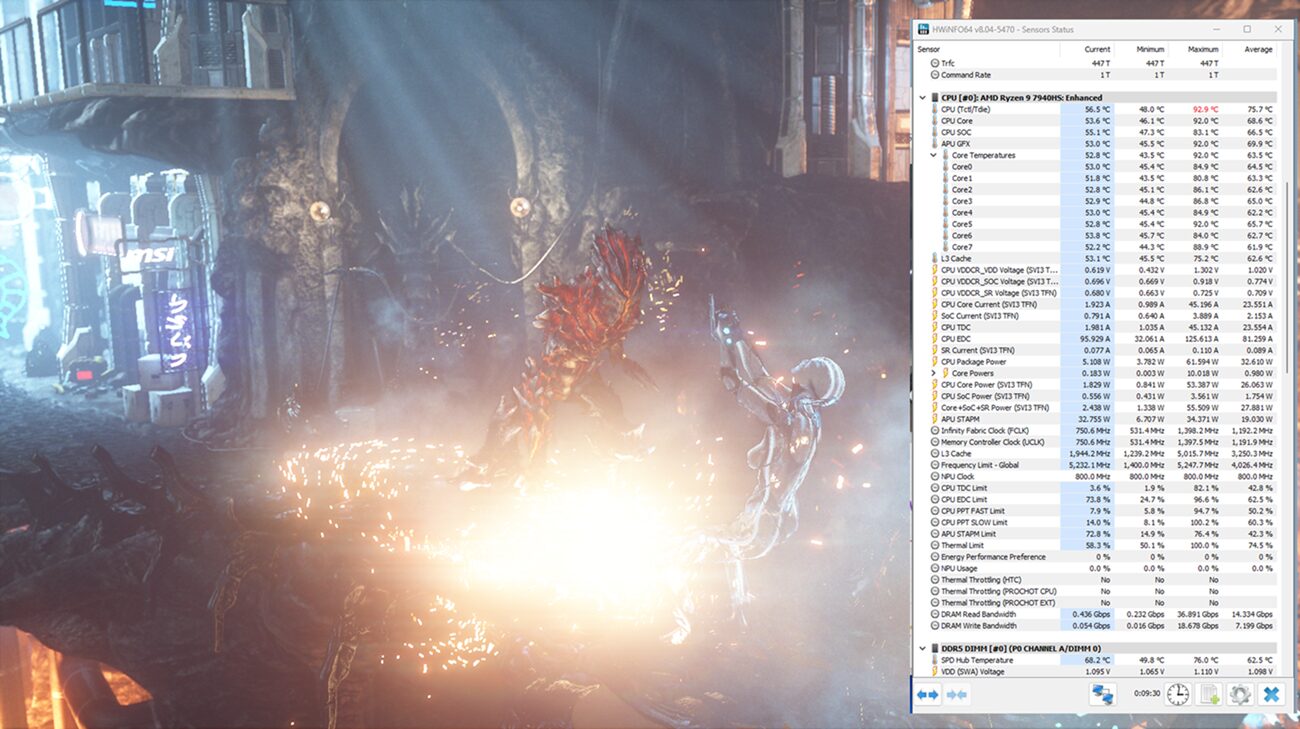The image size is (1300, 729).
Task: Click the circle icon next to Command Rate
Action: coord(935,75)
